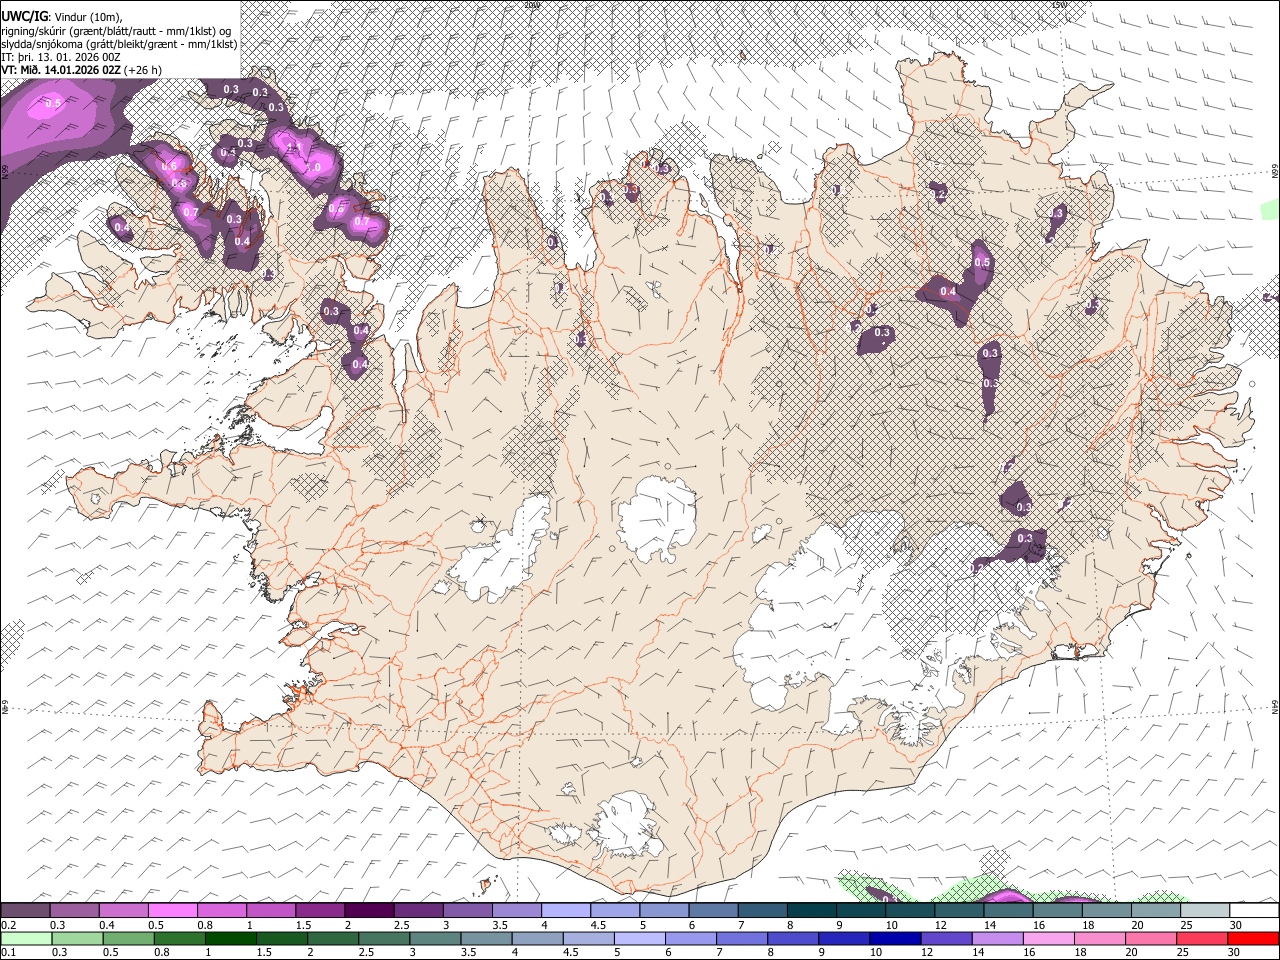Pick the dusky plum 0.2–0.3 snow scale swatch
This screenshot has width=1280, height=960.
[x=26, y=910]
